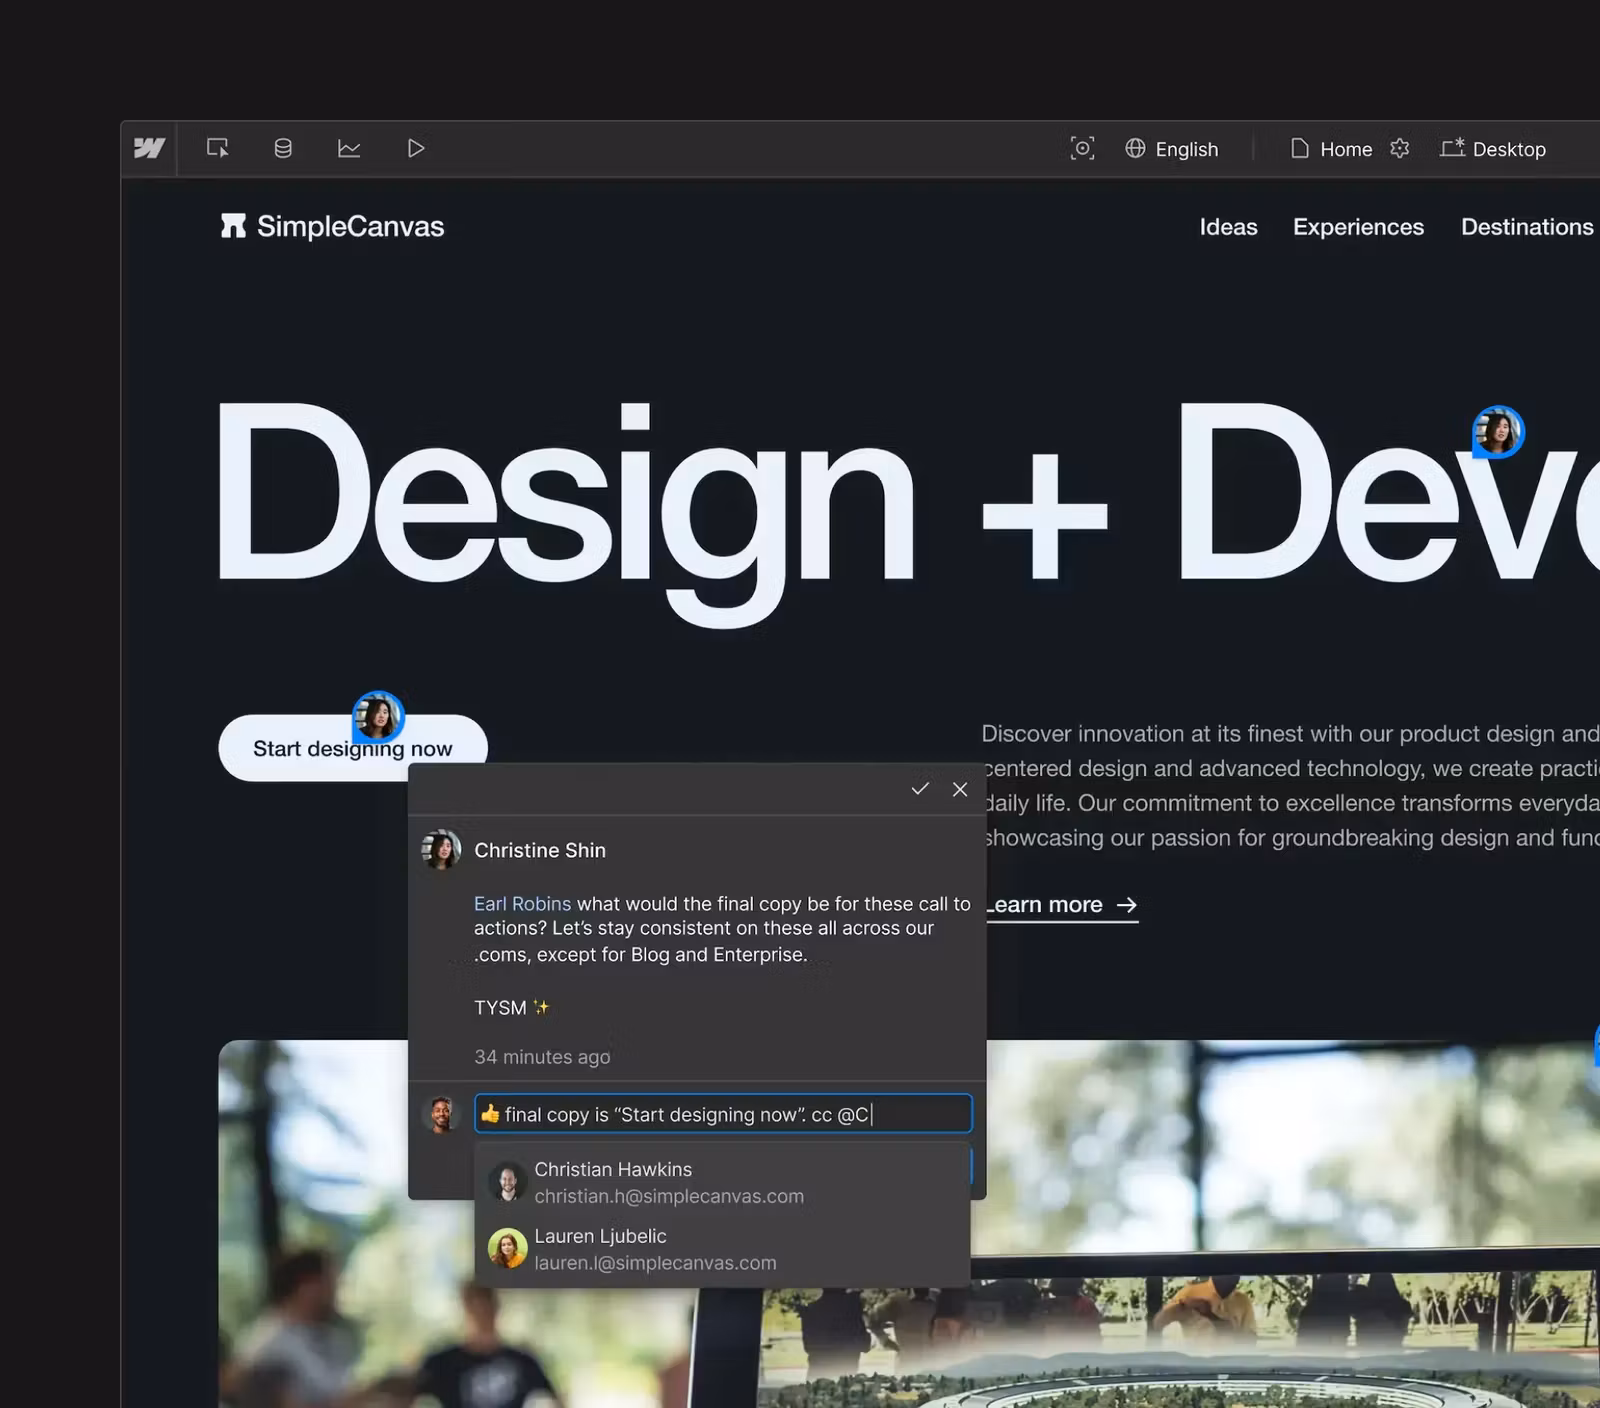The width and height of the screenshot is (1600, 1408).
Task: Click the Experiences navigation link
Action: click(x=1358, y=227)
